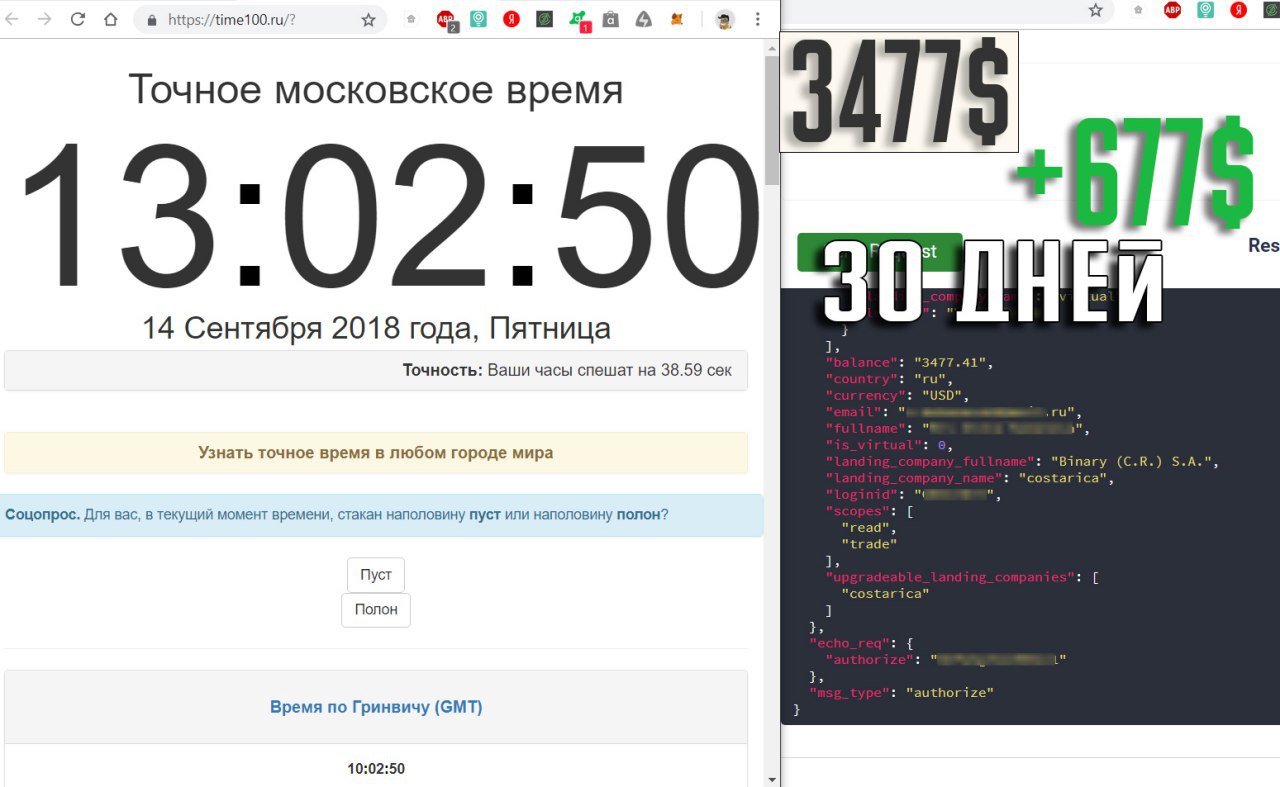Click the time100 page scrollbar thumb

(772, 120)
